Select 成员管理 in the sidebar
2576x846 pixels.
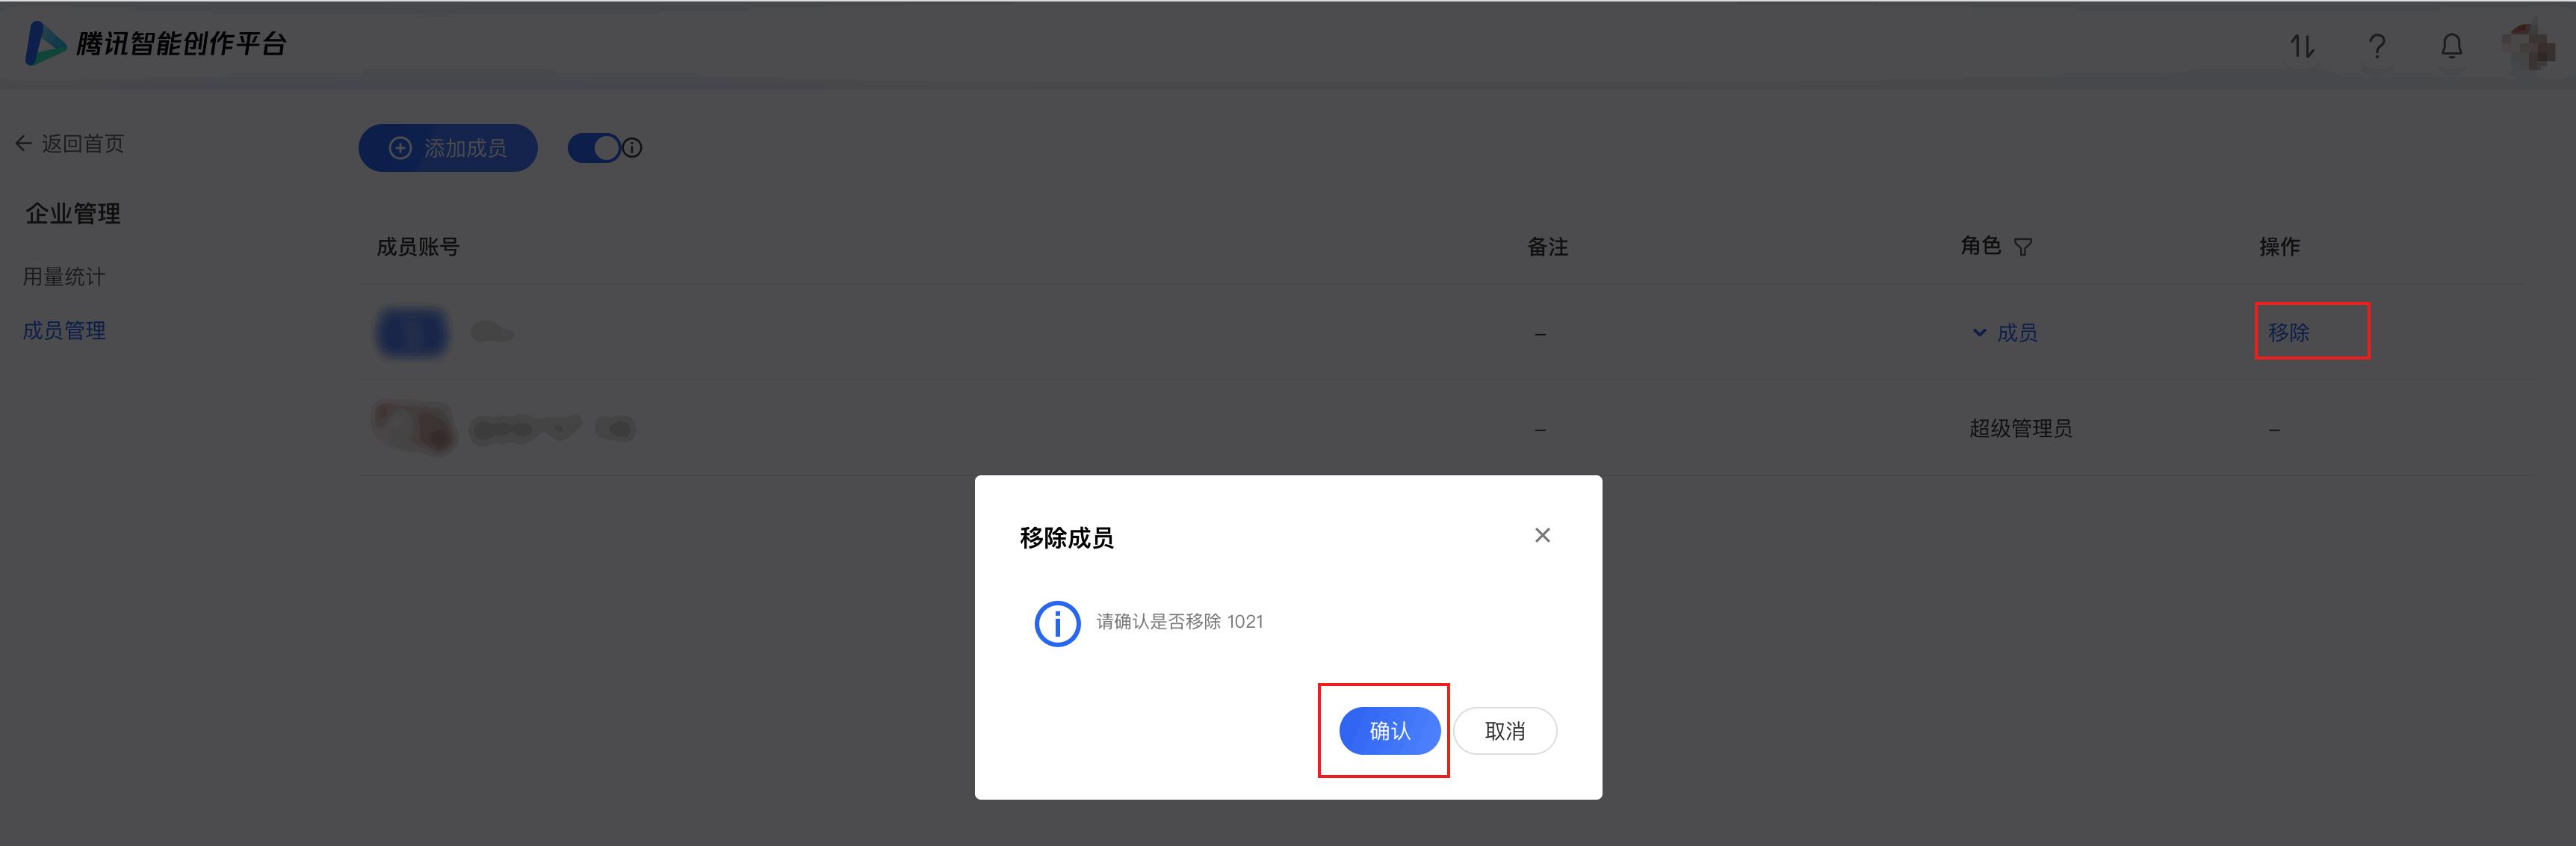64,330
